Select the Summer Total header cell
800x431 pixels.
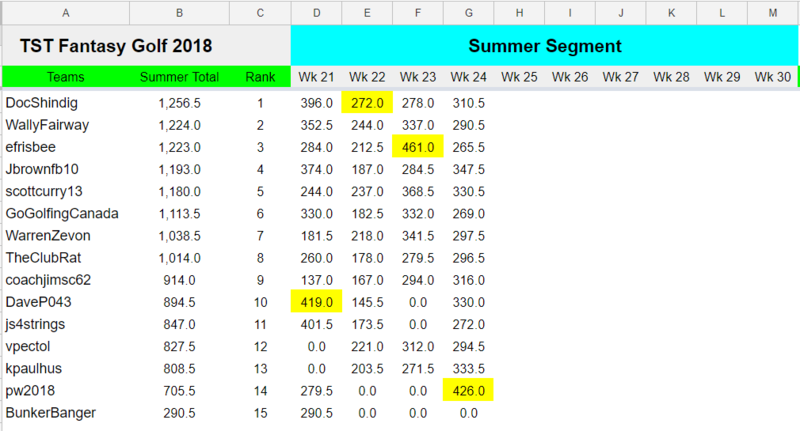(179, 77)
